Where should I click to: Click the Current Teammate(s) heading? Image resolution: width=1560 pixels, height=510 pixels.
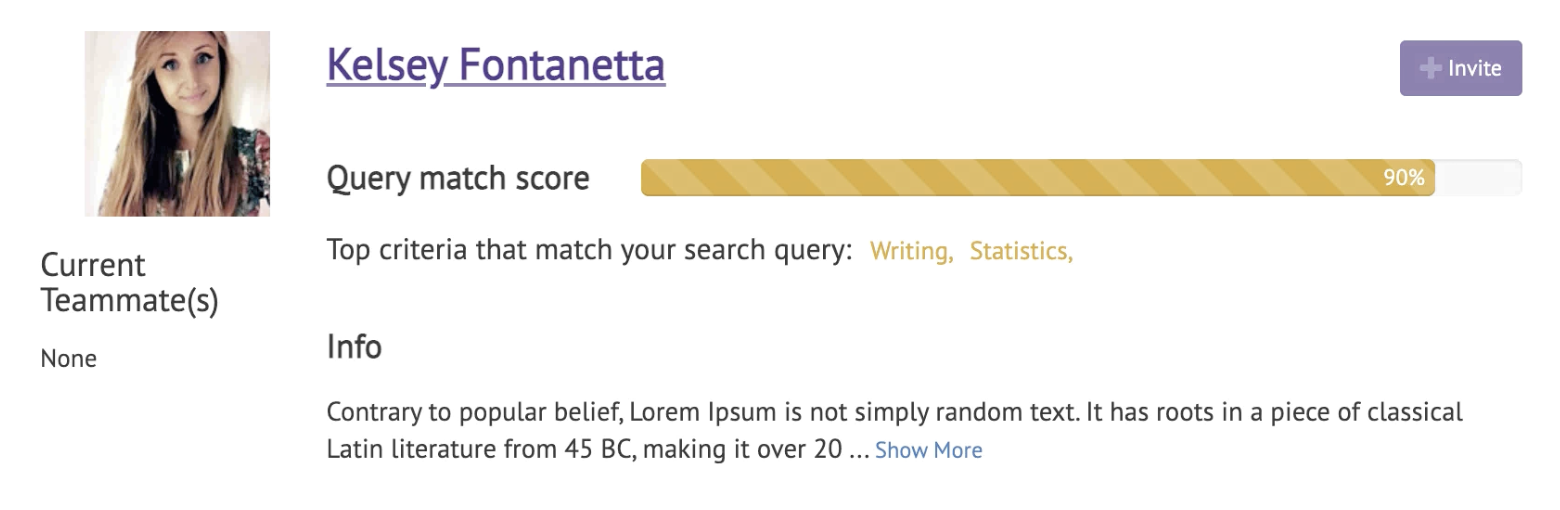[130, 283]
